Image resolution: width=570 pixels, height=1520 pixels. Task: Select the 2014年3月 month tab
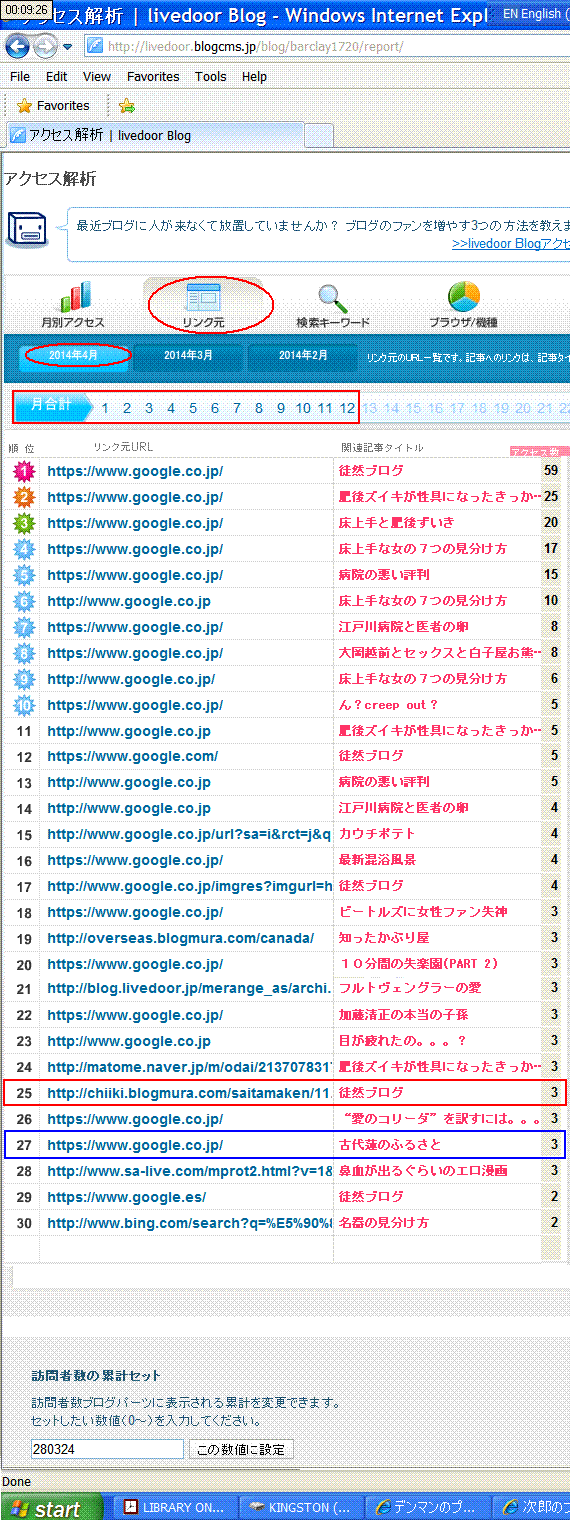(x=188, y=355)
